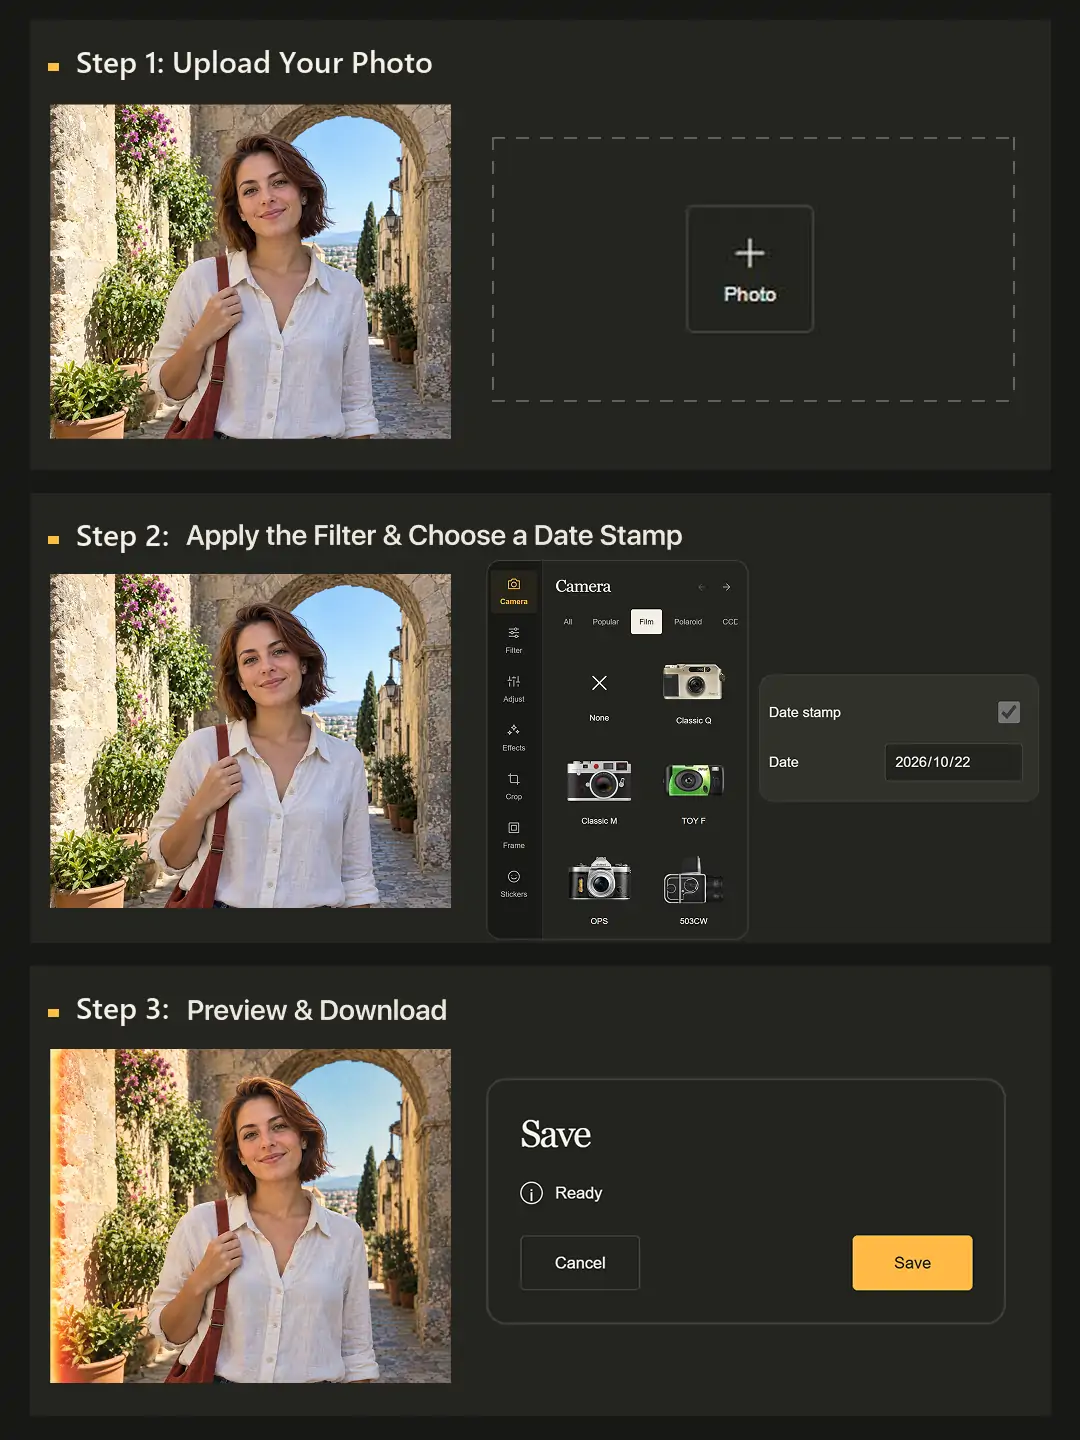Click the "Camera" panel heading

[583, 587]
